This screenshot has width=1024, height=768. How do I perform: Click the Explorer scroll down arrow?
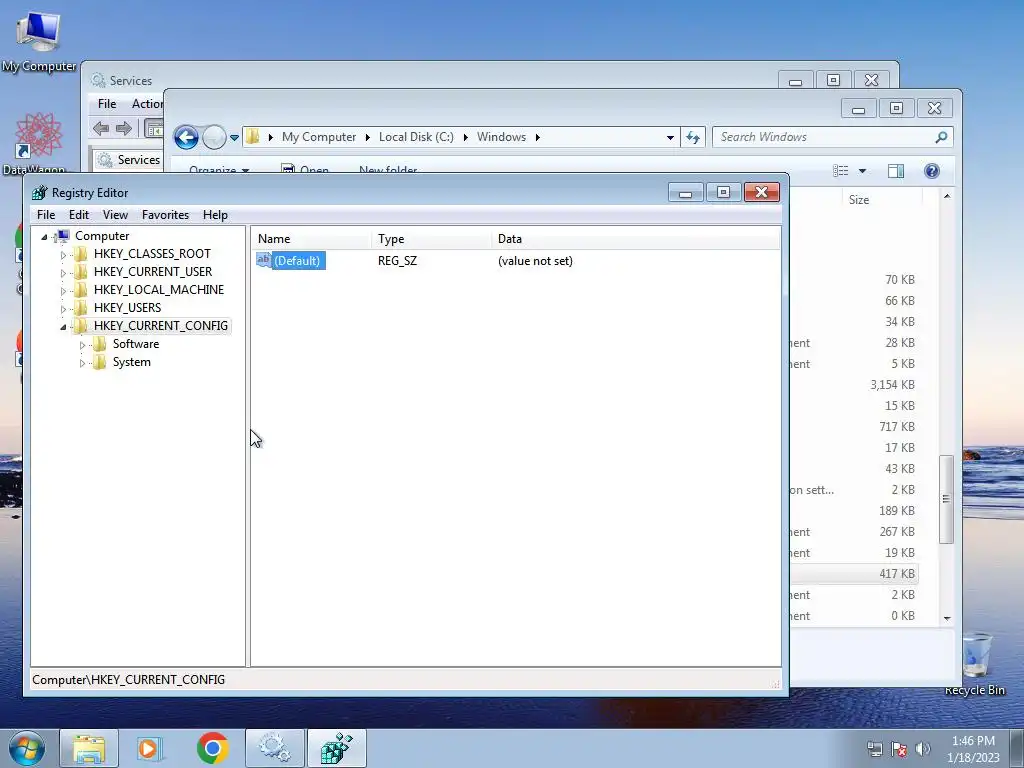947,618
